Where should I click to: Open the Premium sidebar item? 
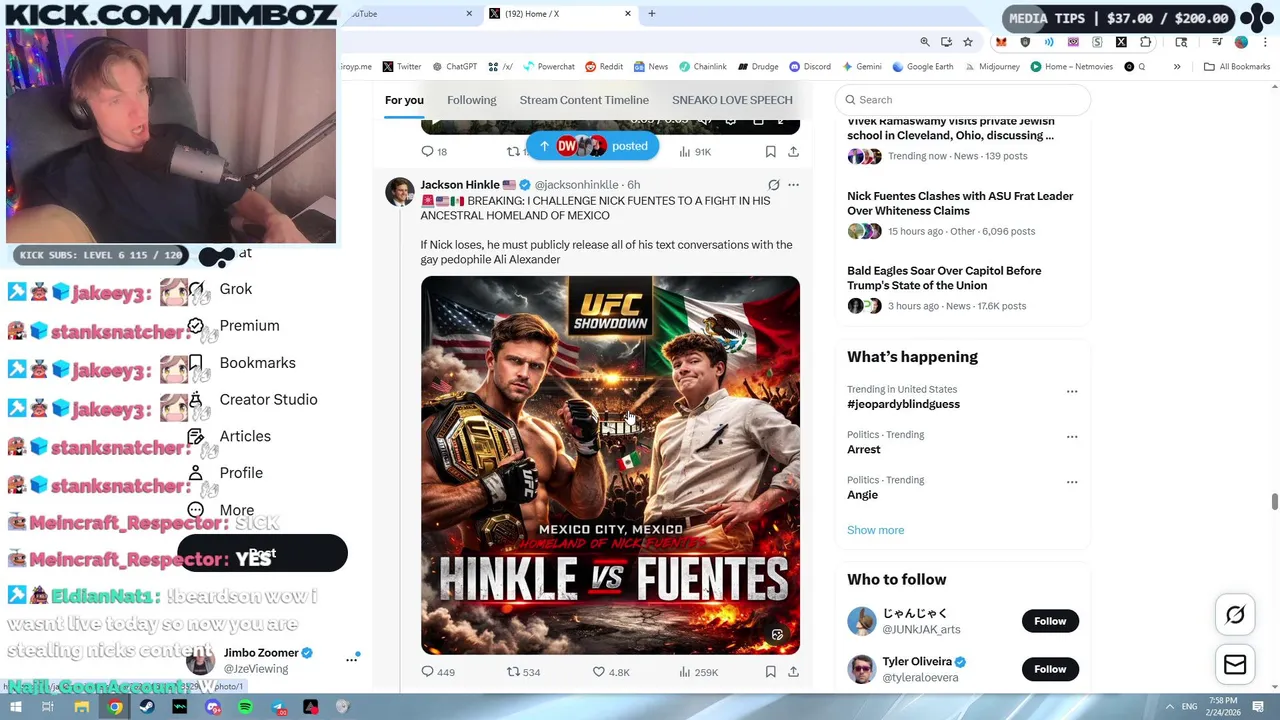tap(234, 326)
